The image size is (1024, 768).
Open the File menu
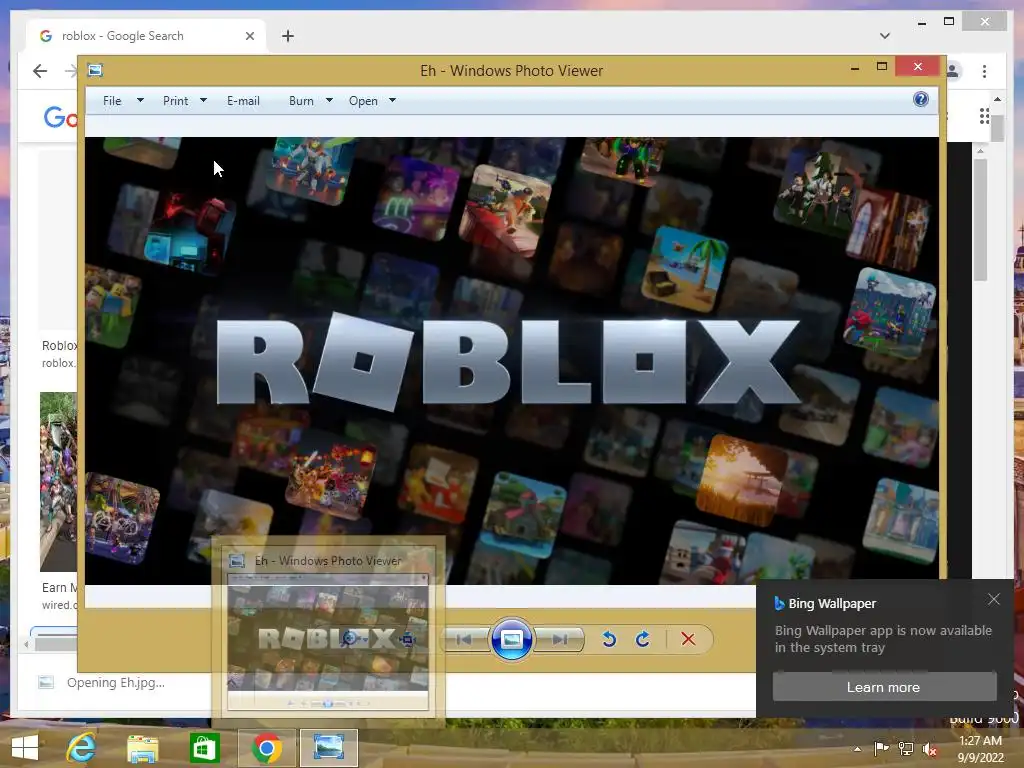(112, 101)
